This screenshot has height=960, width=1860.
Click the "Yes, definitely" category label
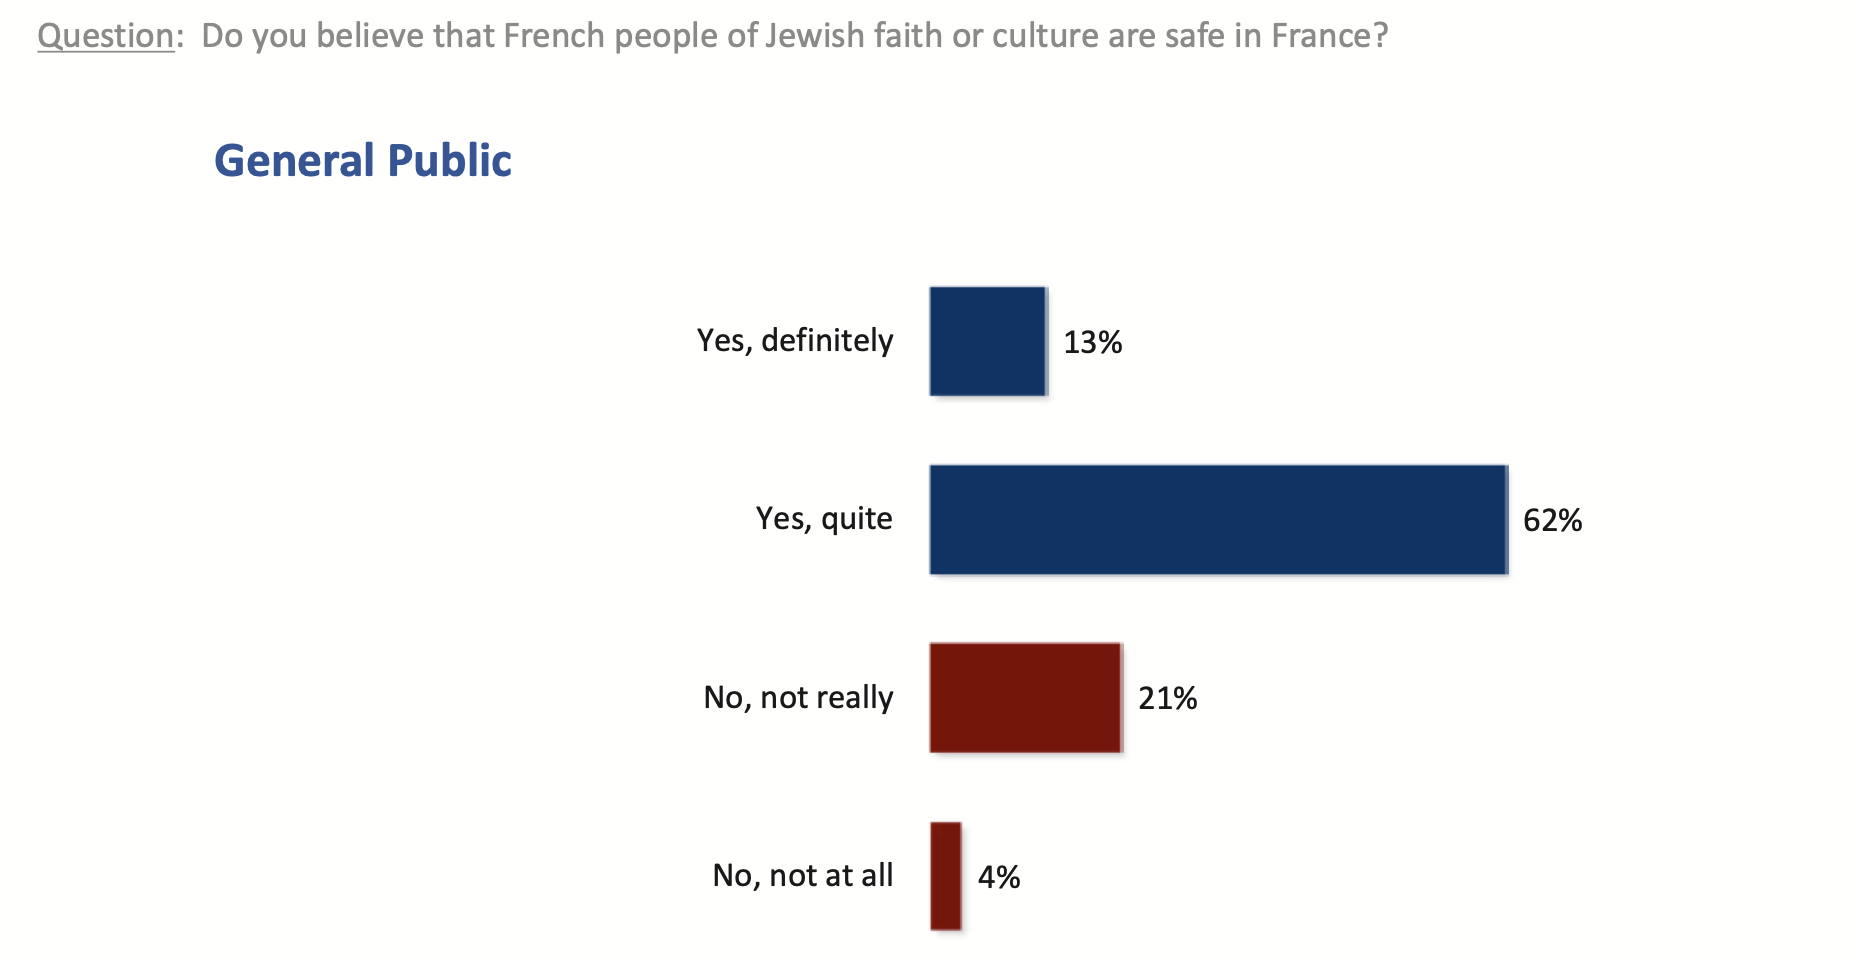coord(795,341)
